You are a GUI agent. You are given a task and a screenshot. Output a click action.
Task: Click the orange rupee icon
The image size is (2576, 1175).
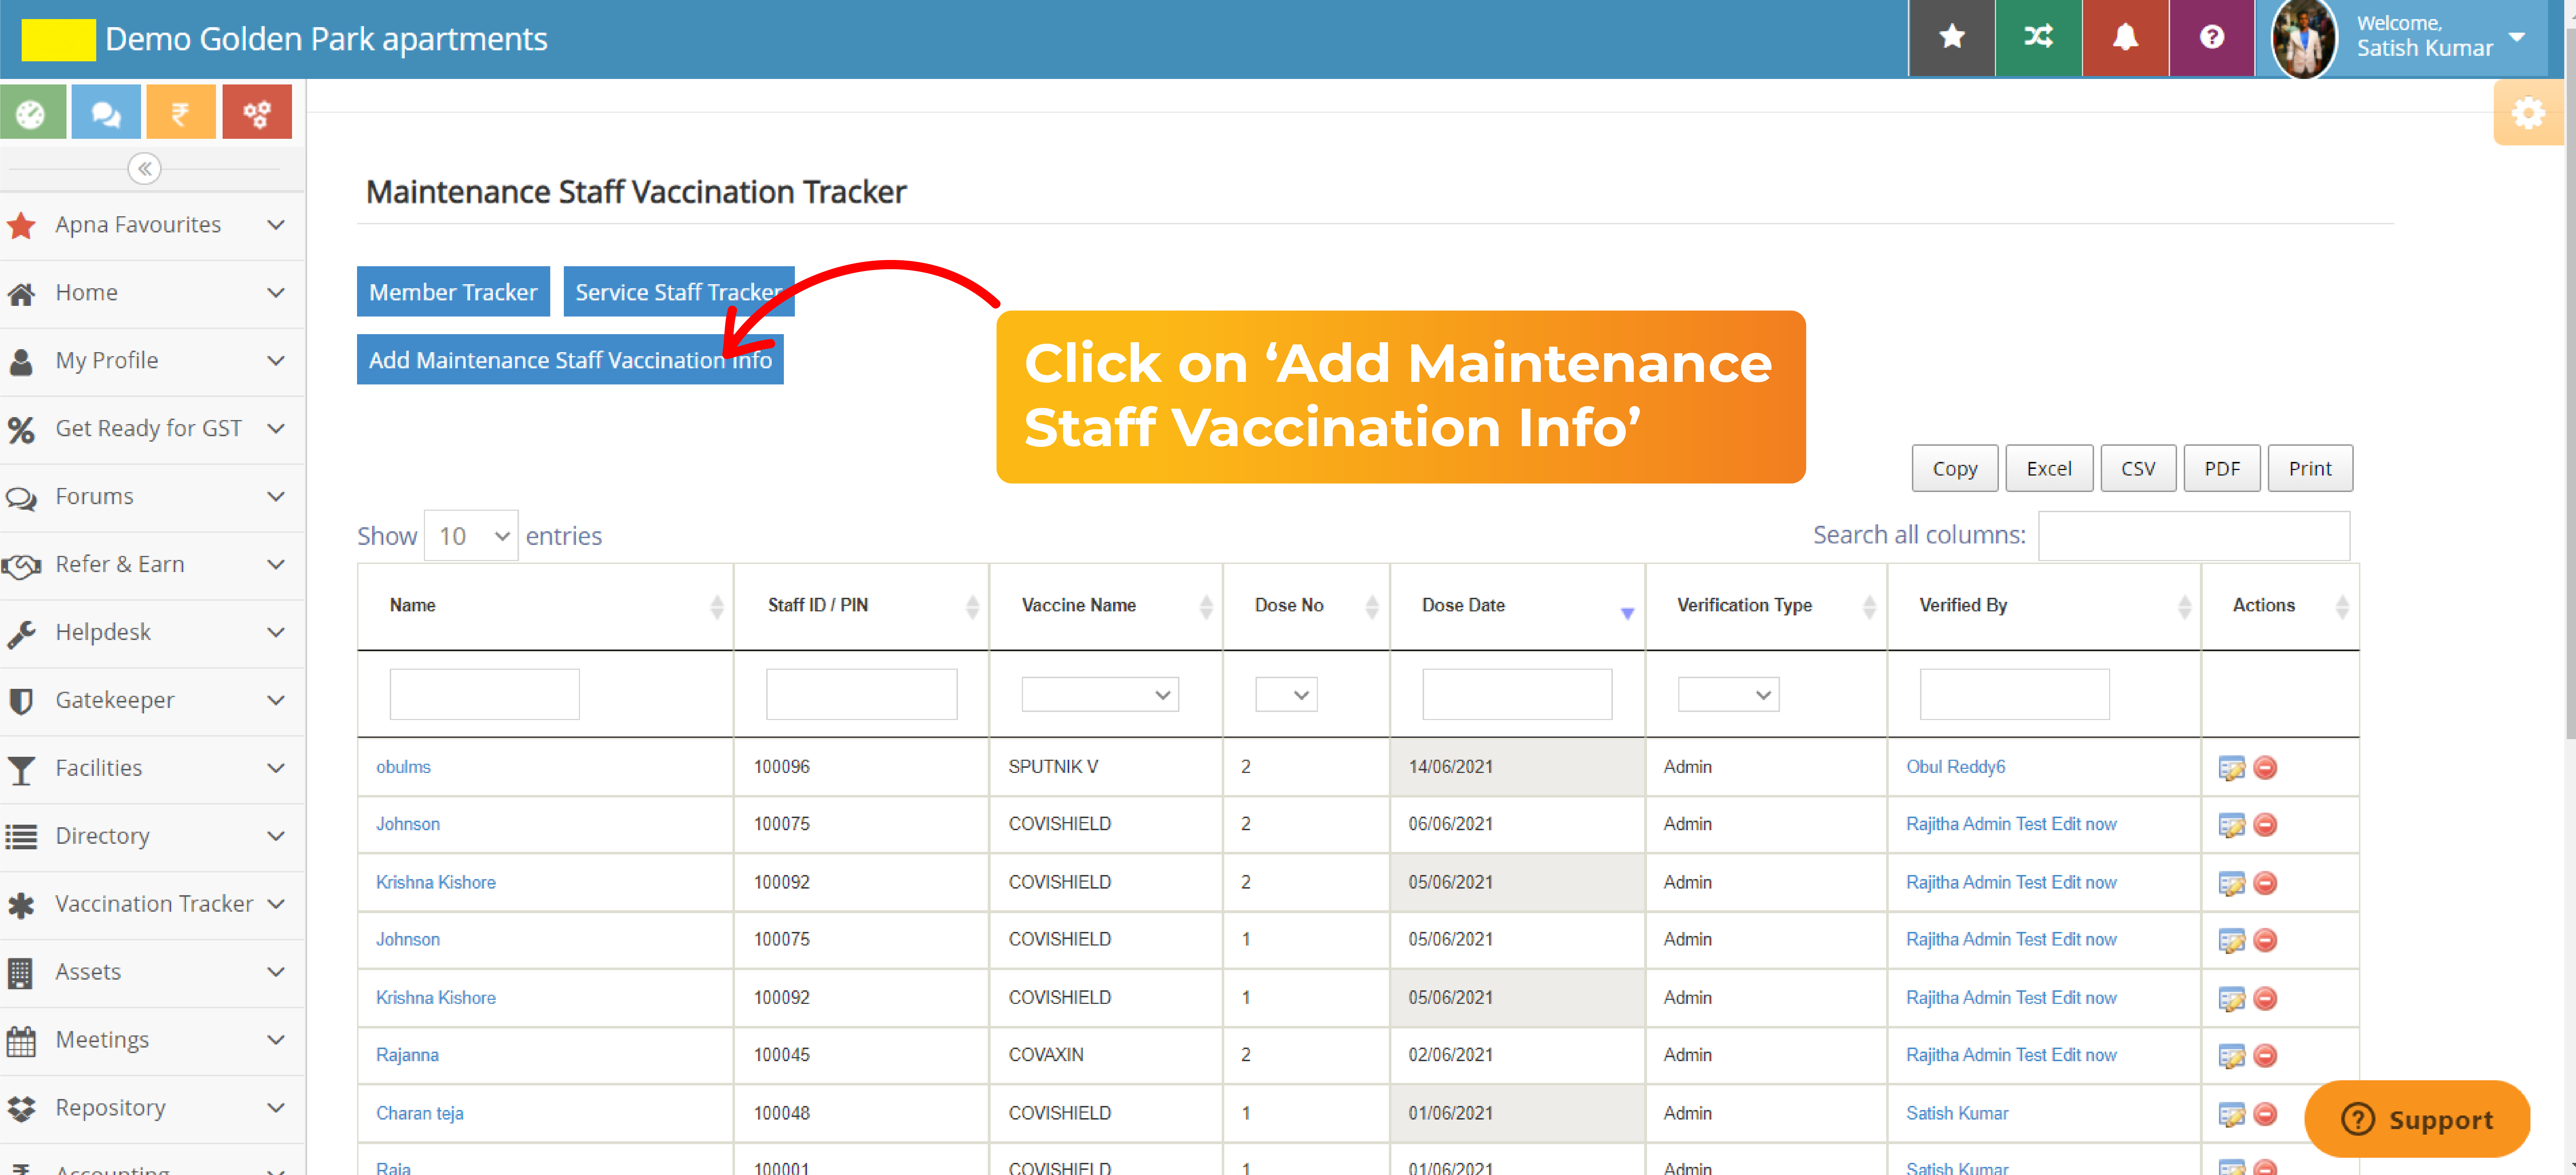[181, 112]
